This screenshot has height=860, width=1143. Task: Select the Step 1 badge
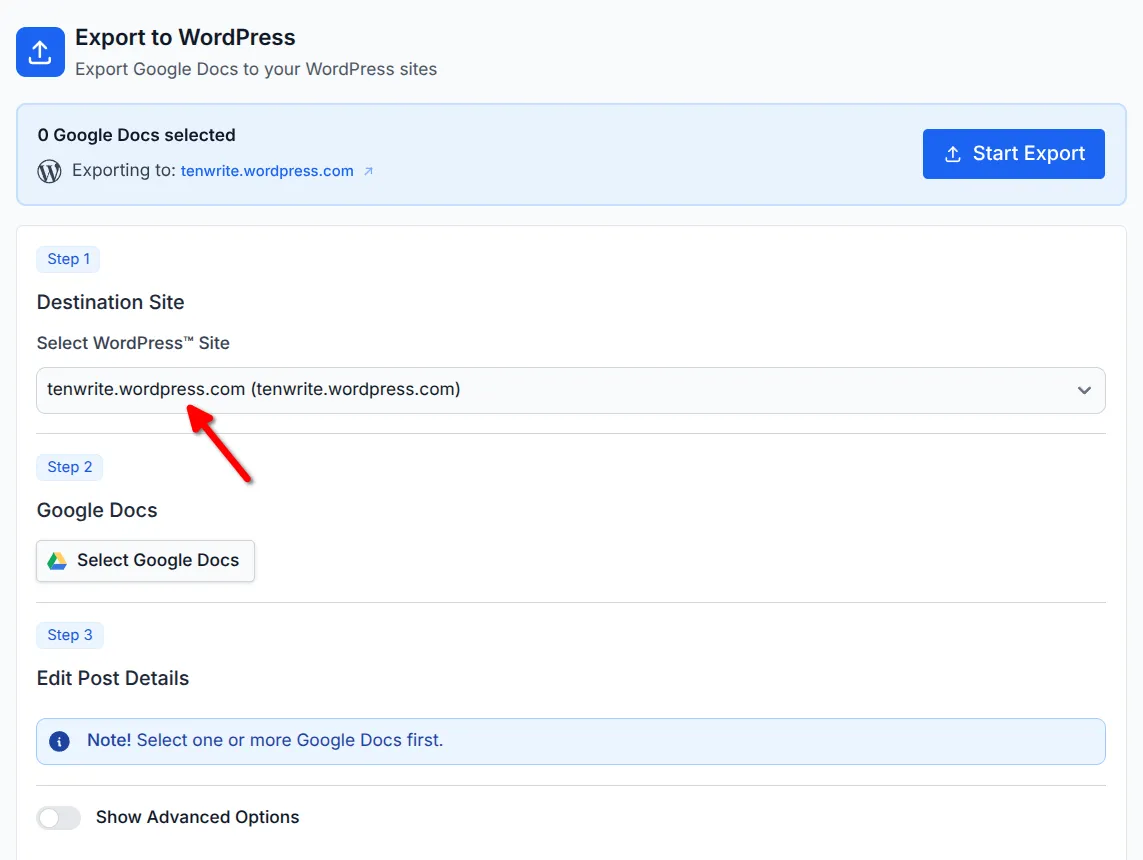click(x=68, y=259)
